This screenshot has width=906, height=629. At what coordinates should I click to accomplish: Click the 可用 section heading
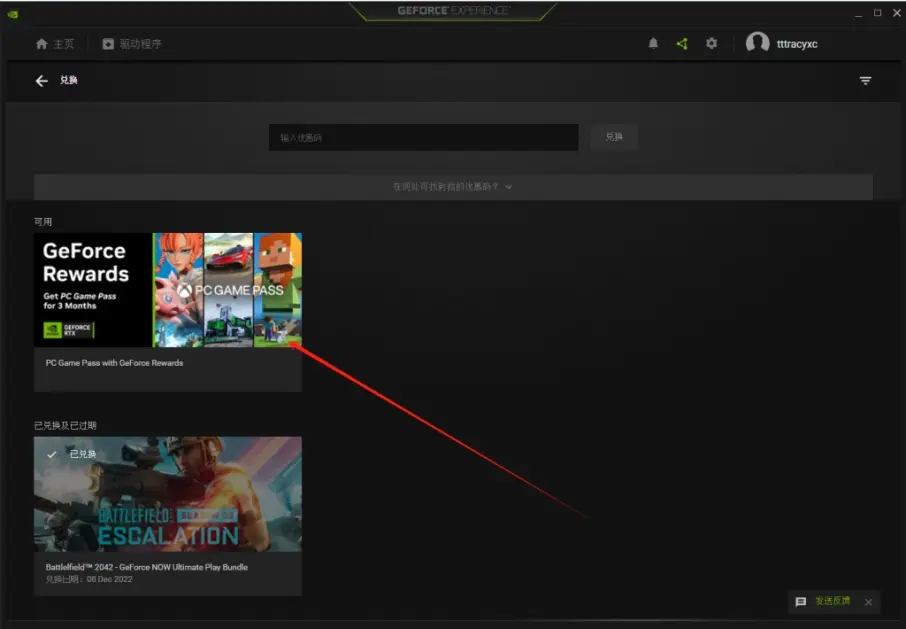point(43,222)
